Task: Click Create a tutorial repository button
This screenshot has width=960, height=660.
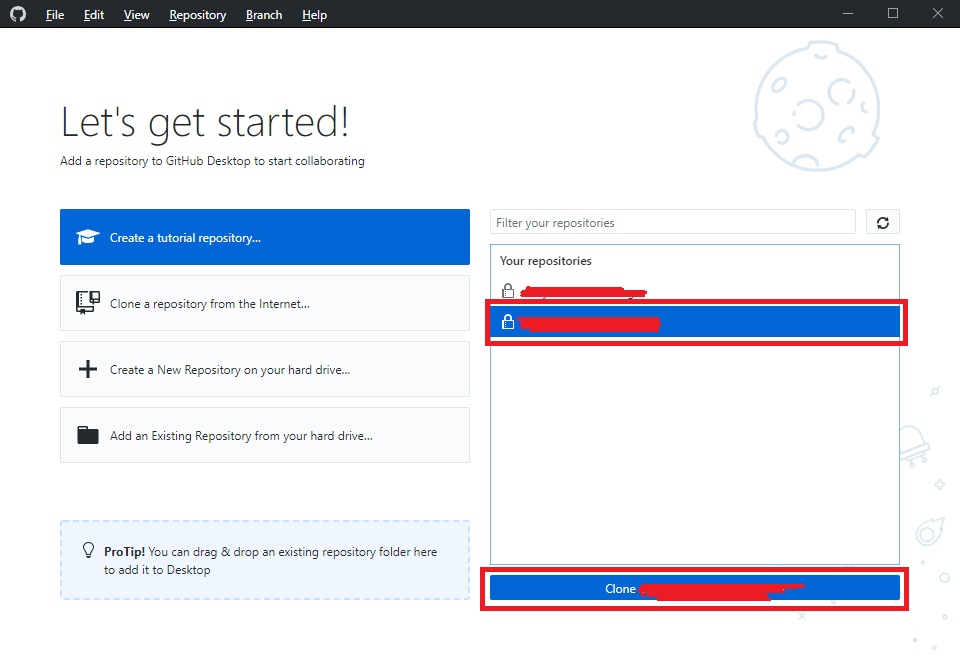Action: 264,237
